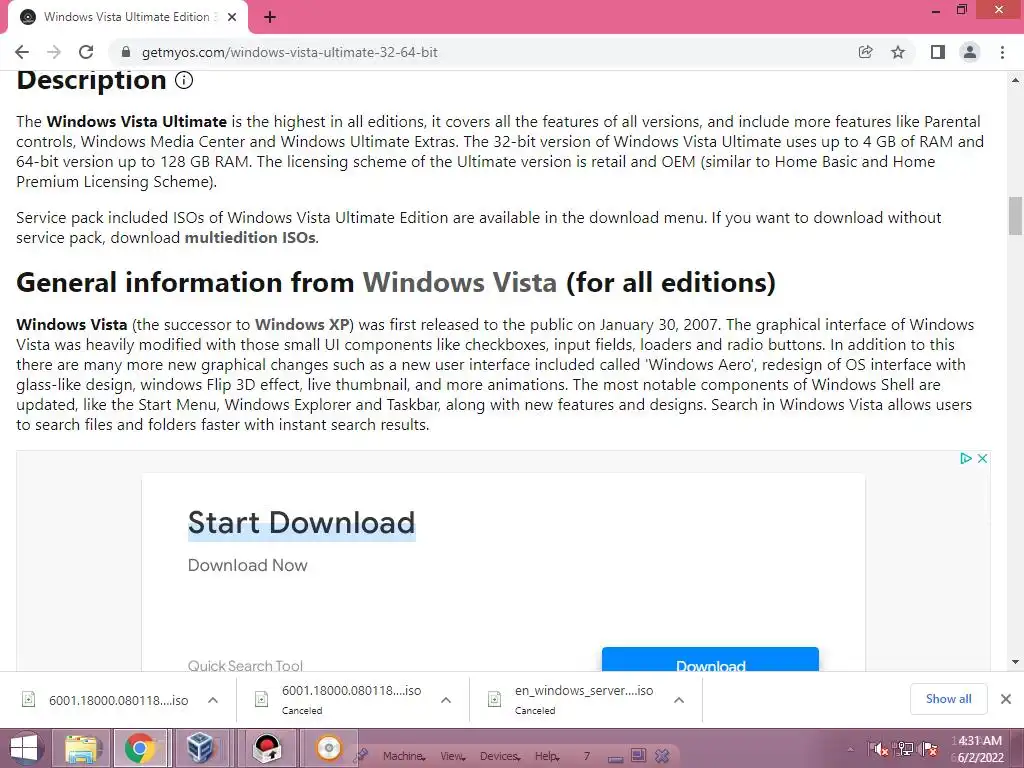This screenshot has width=1024, height=768.
Task: Click the Download Now ad text
Action: tap(248, 566)
